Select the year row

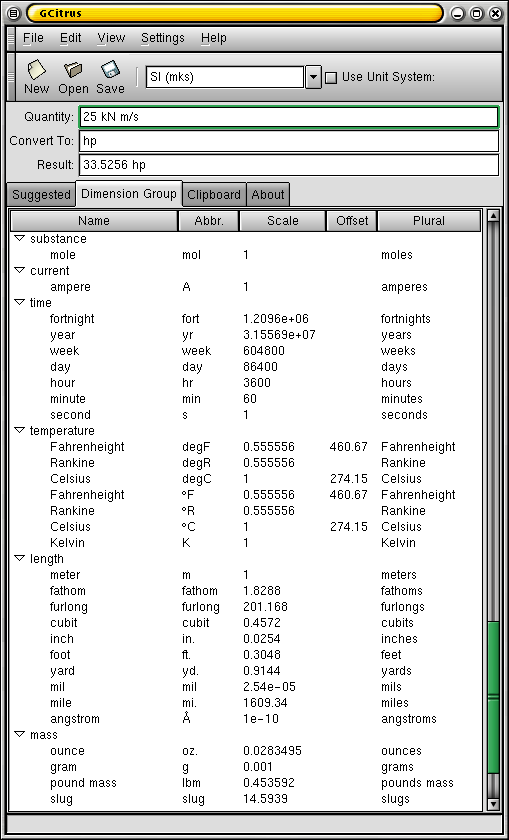[245, 335]
